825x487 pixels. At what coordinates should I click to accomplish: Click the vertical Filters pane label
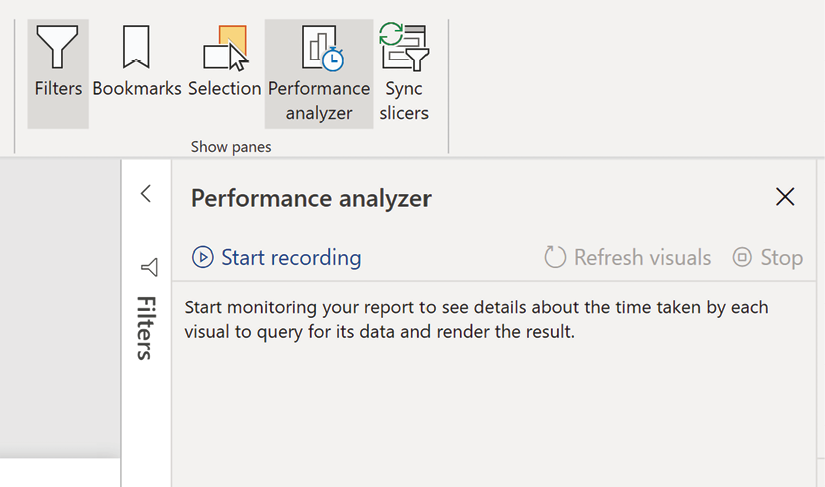[x=146, y=328]
